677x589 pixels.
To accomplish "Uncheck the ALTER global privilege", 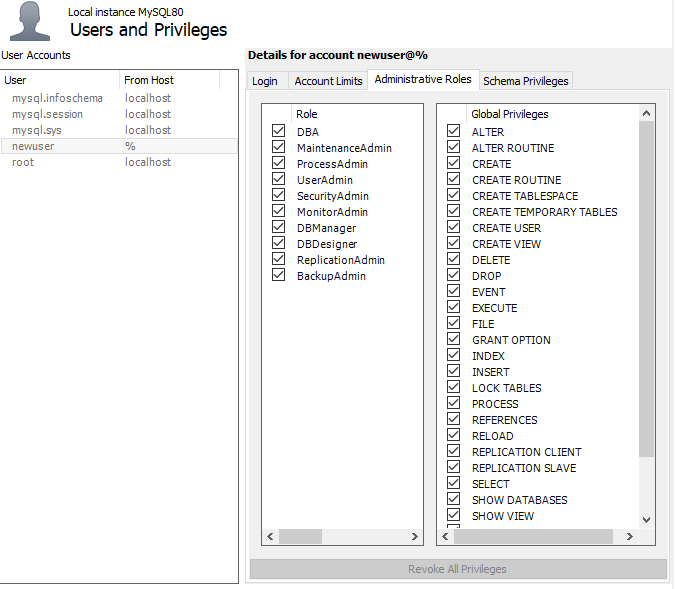I will (x=453, y=131).
